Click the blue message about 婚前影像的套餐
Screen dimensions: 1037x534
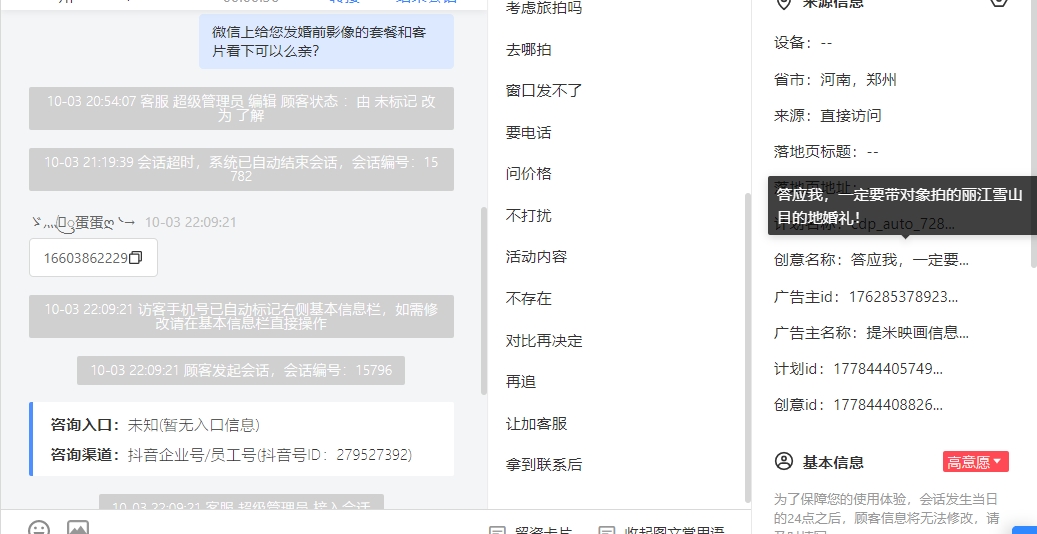click(x=327, y=41)
